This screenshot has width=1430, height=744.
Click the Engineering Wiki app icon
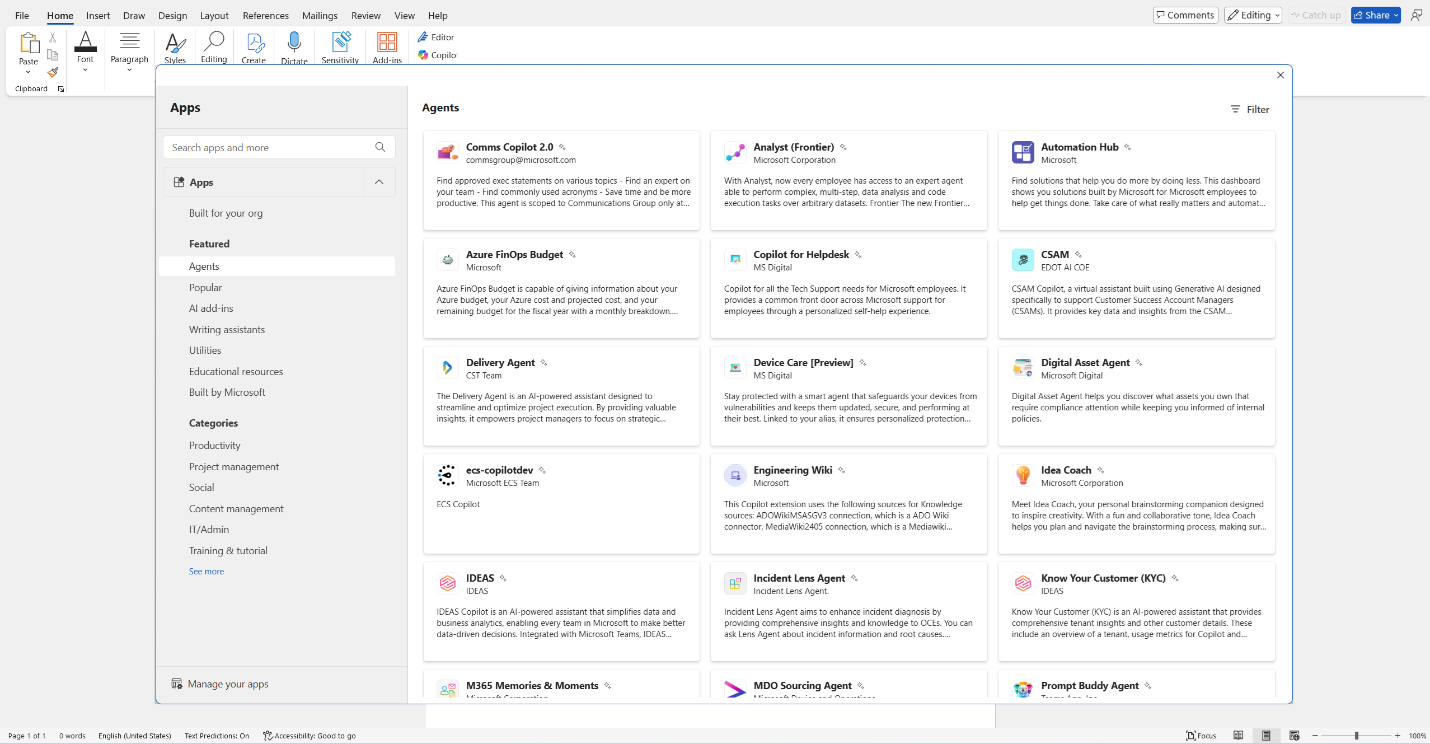735,476
